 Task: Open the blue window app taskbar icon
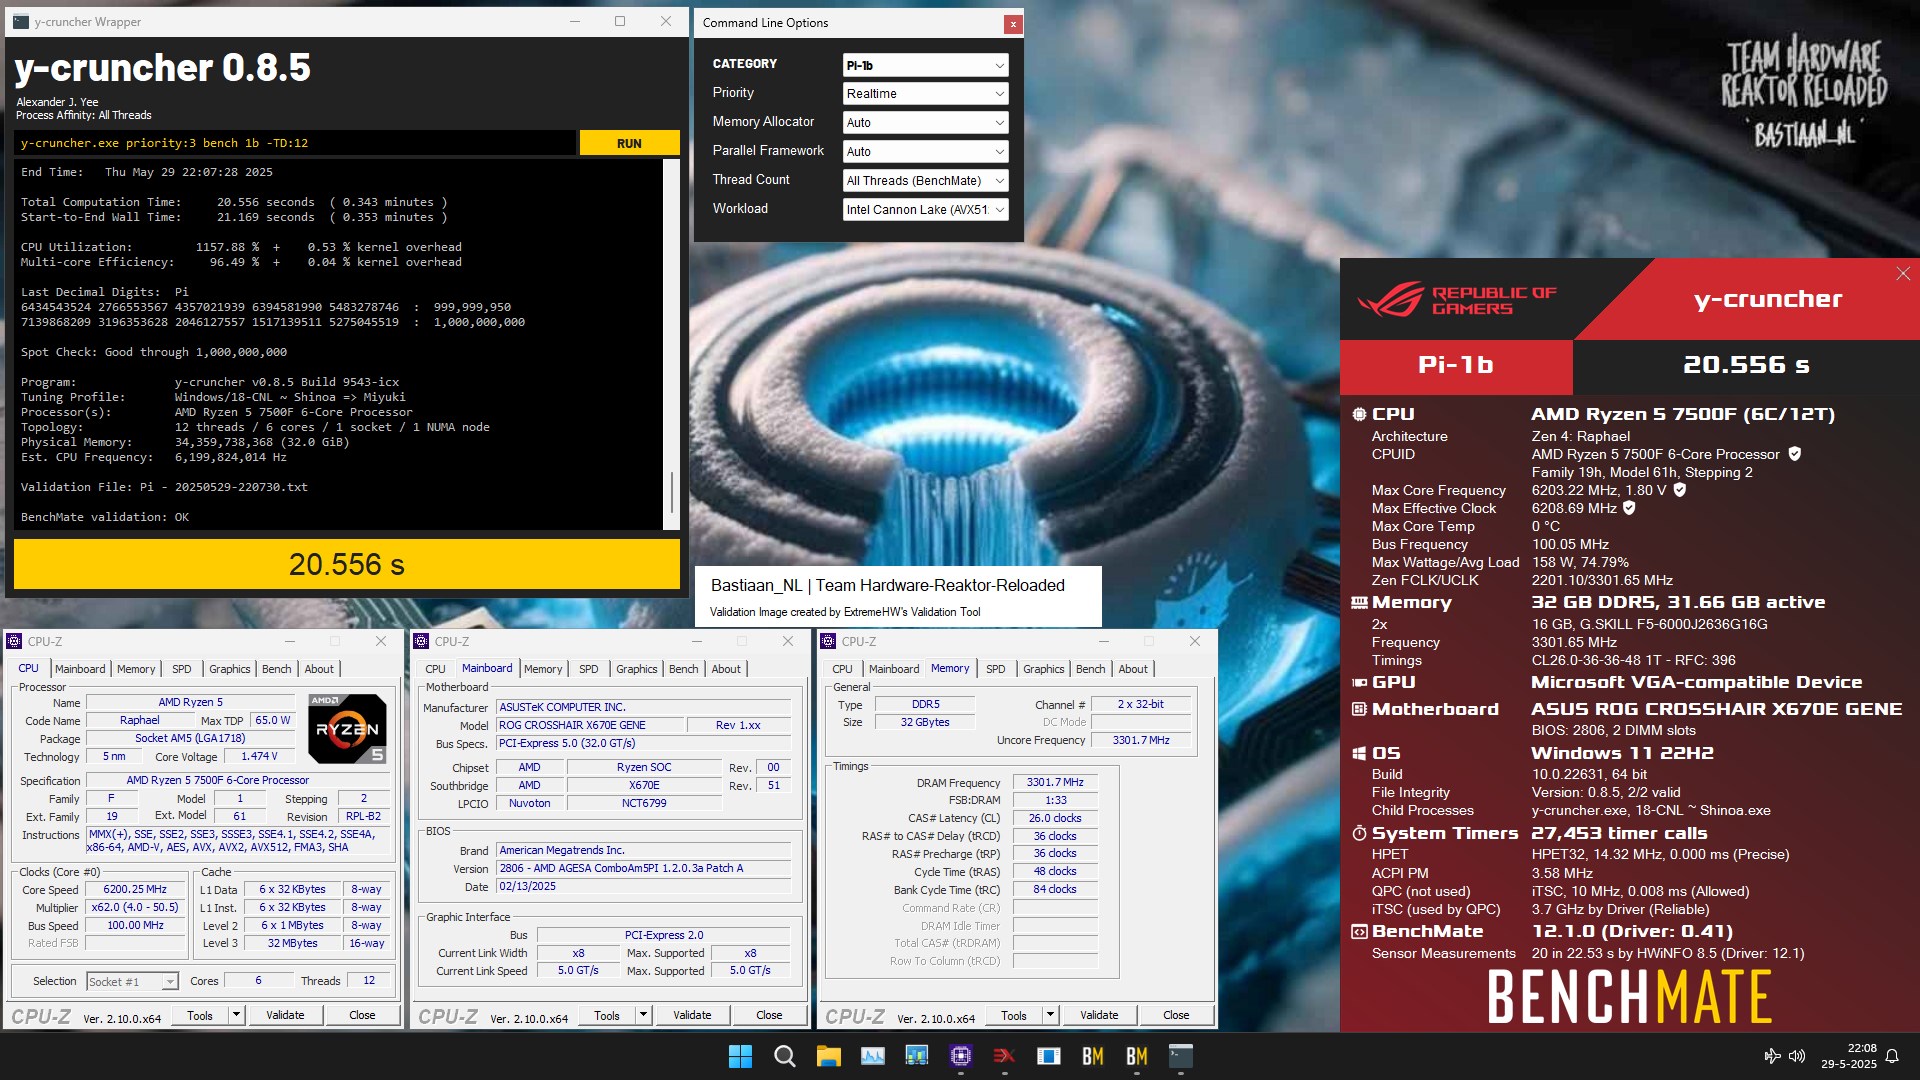[1049, 1056]
